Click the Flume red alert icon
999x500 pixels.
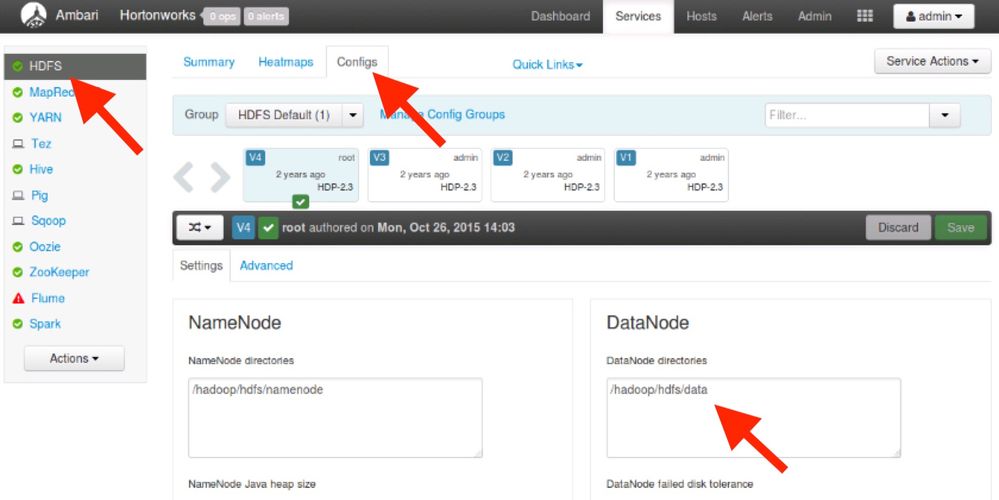[18, 298]
